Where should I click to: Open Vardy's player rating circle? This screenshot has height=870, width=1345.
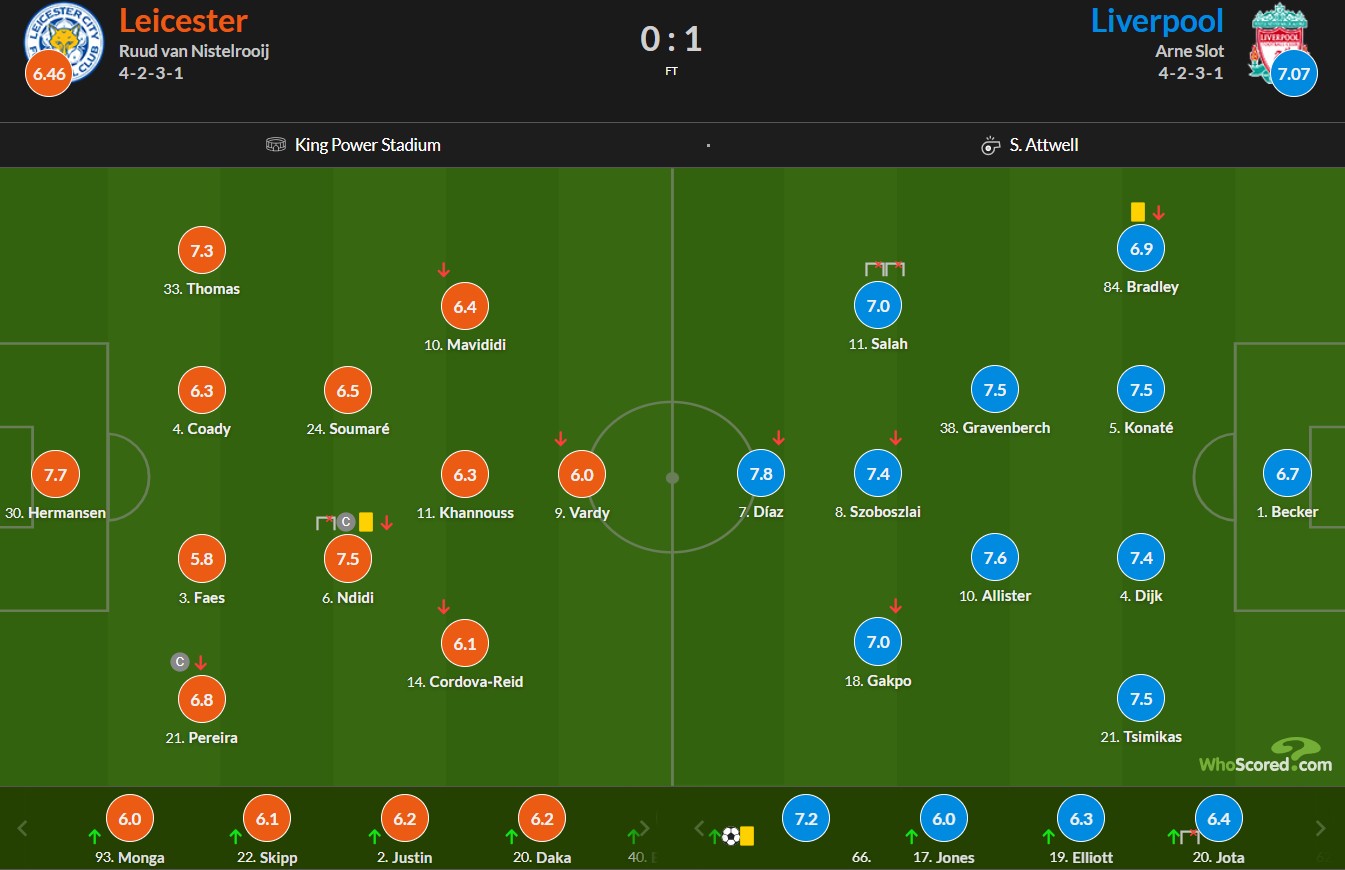click(x=582, y=475)
